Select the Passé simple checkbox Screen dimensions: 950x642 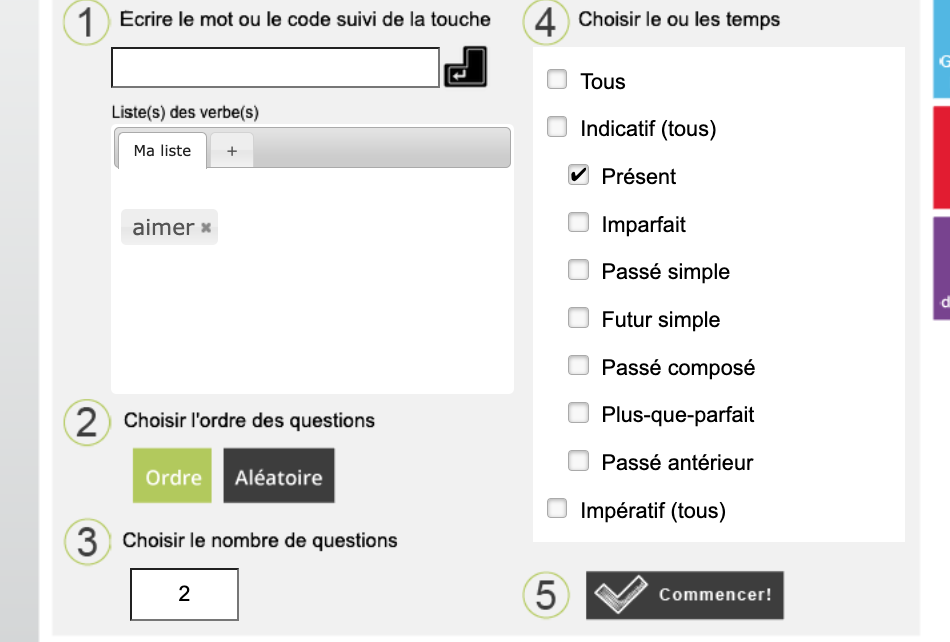click(x=578, y=270)
